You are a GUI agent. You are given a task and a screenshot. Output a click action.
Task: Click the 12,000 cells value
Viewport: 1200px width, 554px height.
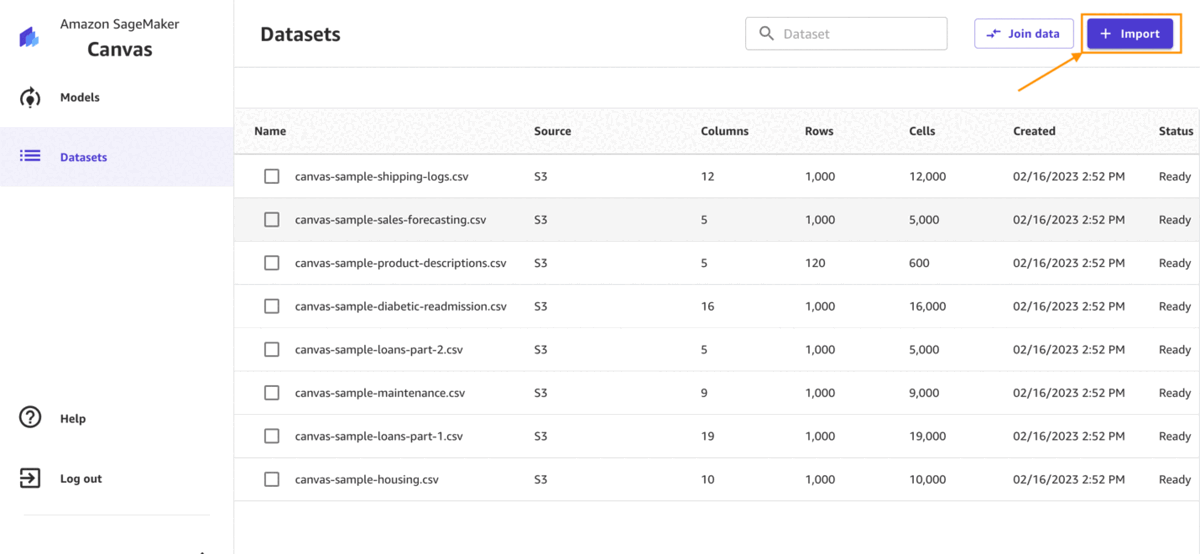927,176
